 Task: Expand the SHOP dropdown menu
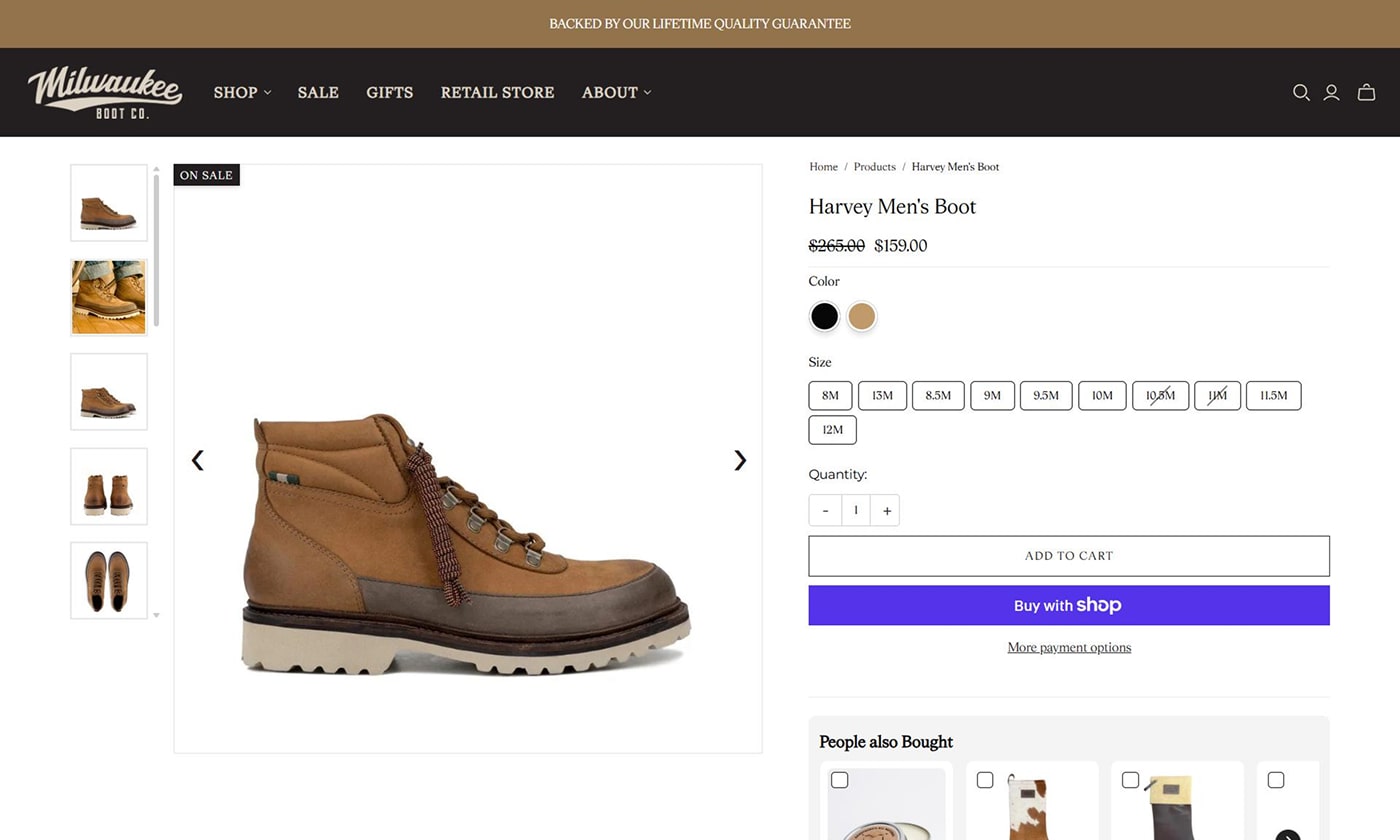coord(242,92)
